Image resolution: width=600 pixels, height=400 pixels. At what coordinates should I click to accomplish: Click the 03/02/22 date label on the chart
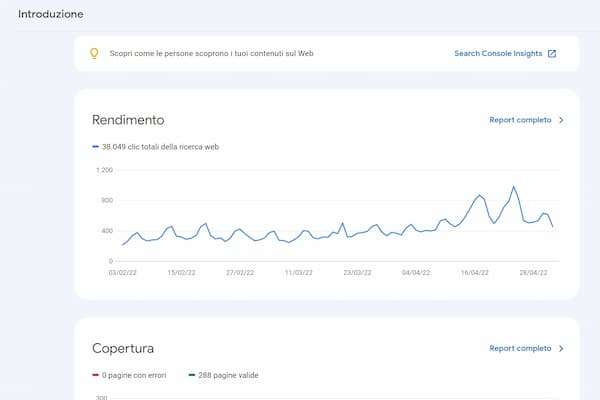[x=122, y=271]
